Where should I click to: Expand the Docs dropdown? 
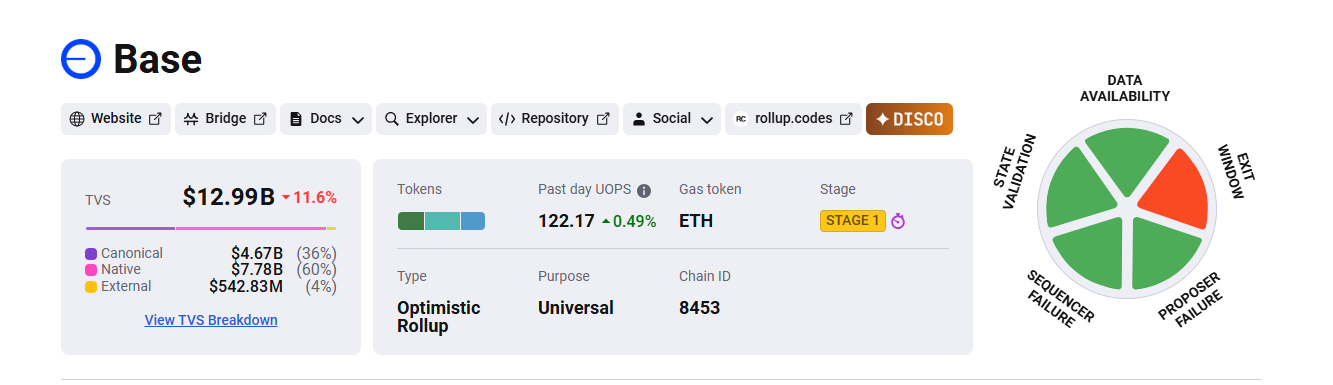click(326, 119)
